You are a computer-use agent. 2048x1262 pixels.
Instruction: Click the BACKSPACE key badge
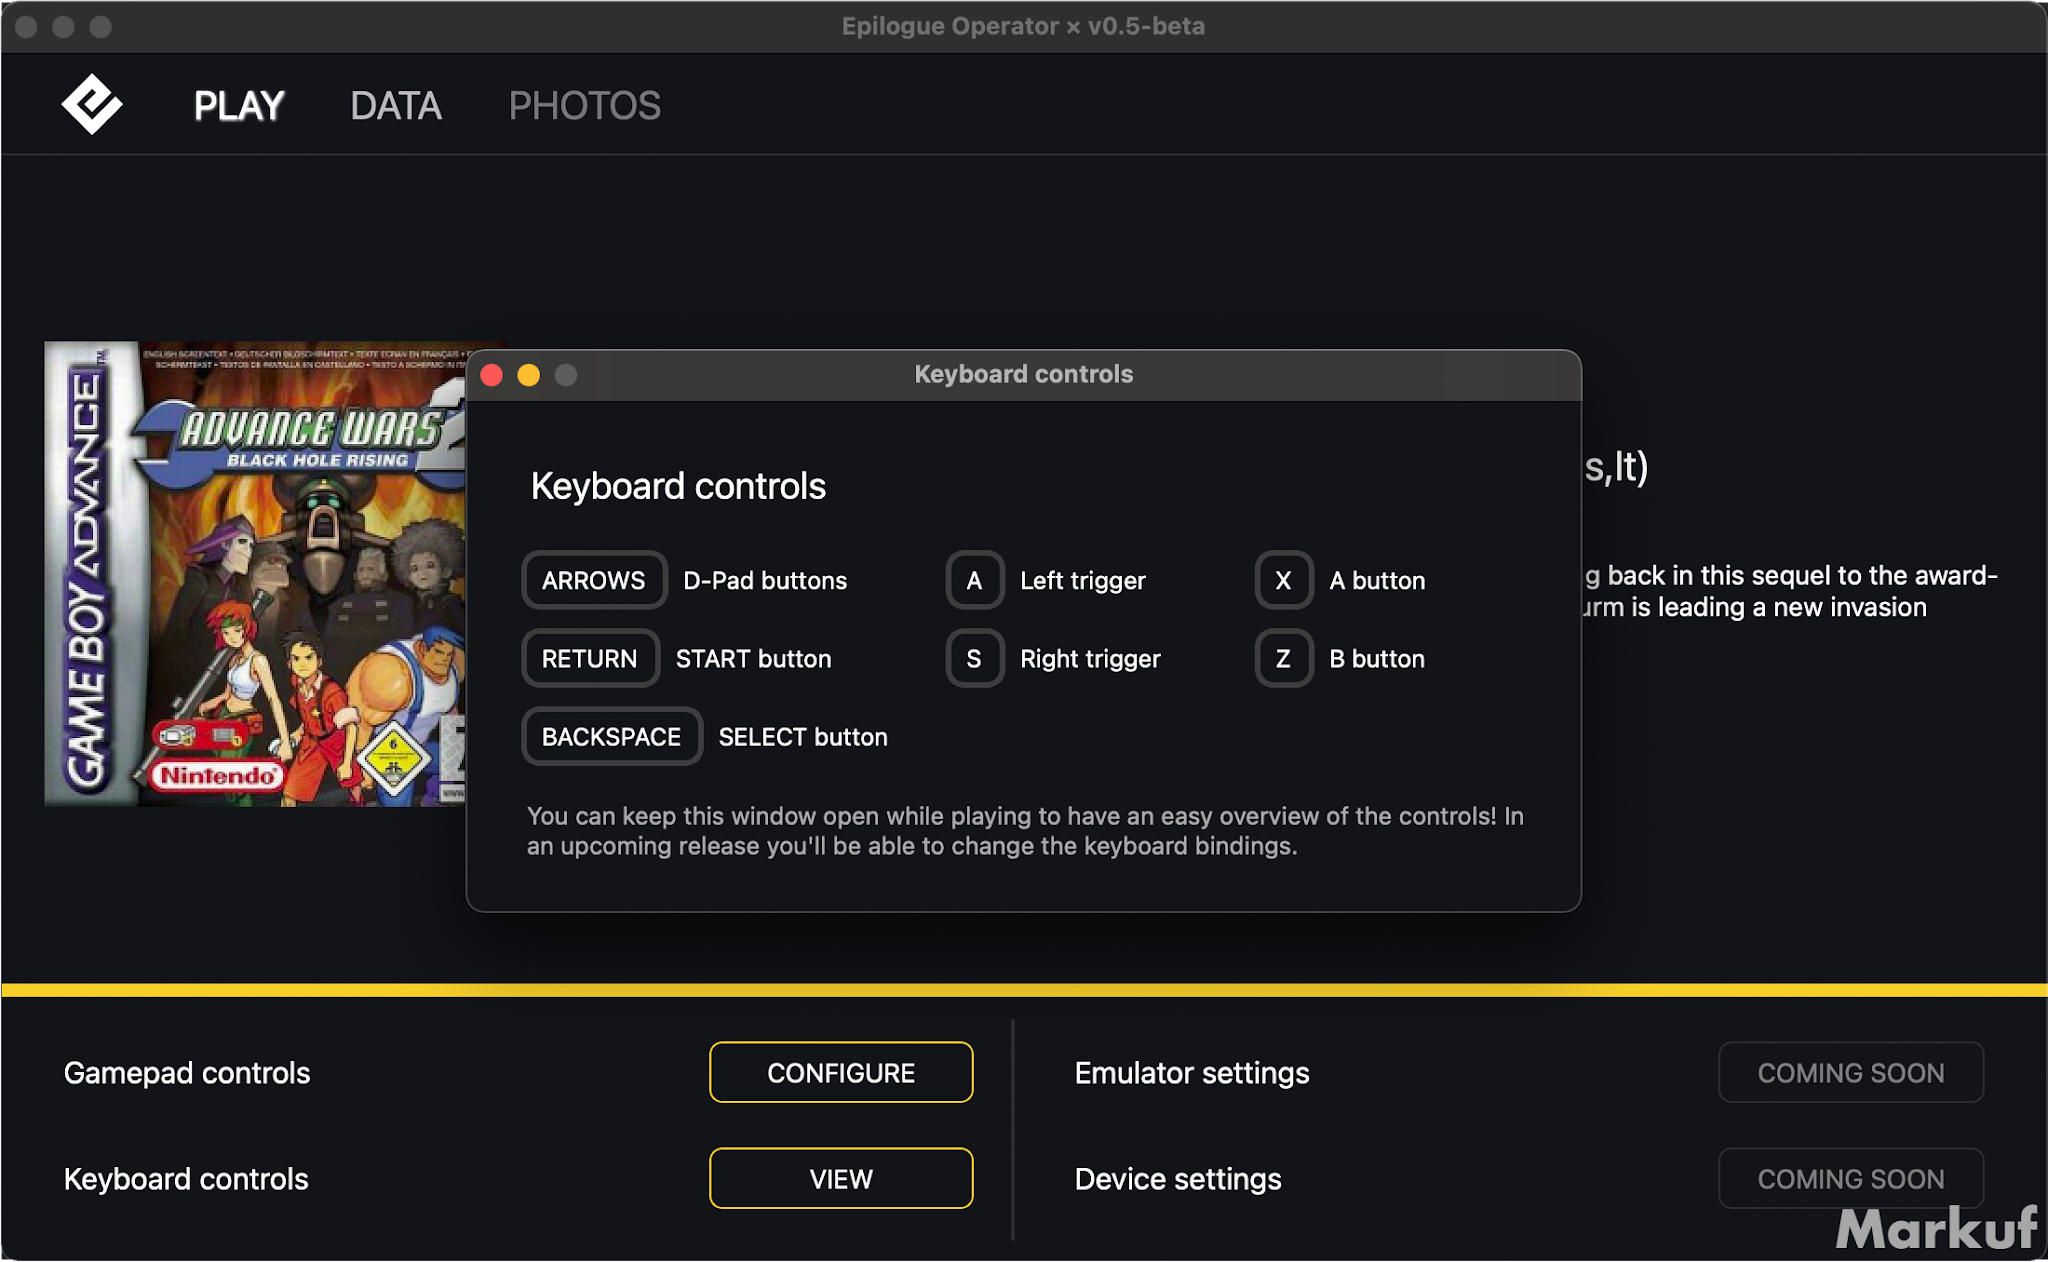point(611,737)
